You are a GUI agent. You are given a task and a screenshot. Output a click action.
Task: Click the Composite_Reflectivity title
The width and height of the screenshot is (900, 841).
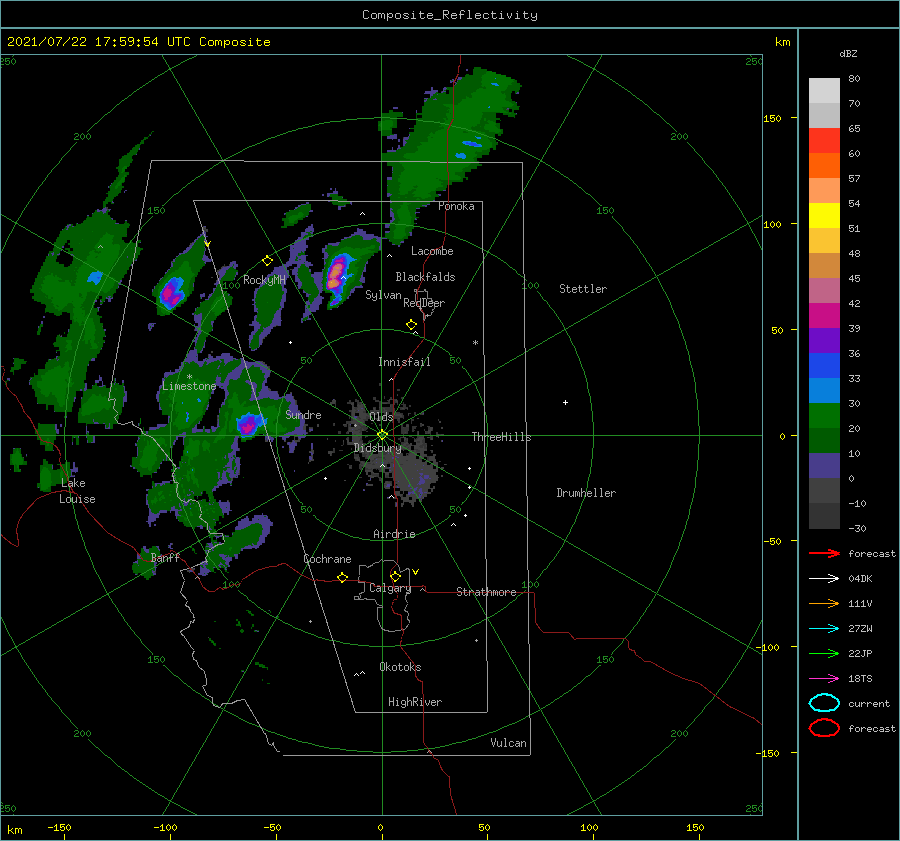pos(450,15)
